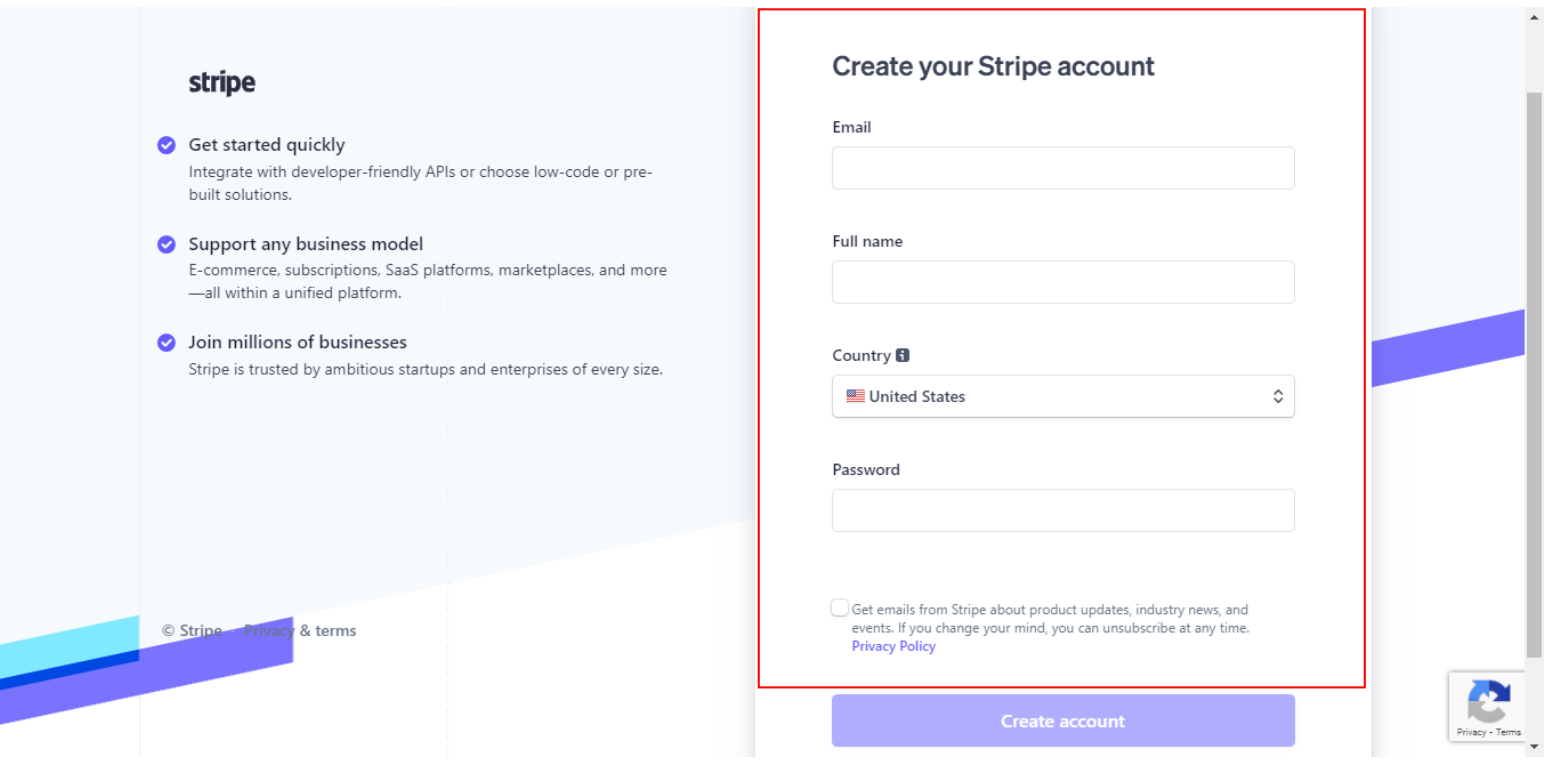1544x776 pixels.
Task: Open the Privacy Policy link
Action: [x=892, y=646]
